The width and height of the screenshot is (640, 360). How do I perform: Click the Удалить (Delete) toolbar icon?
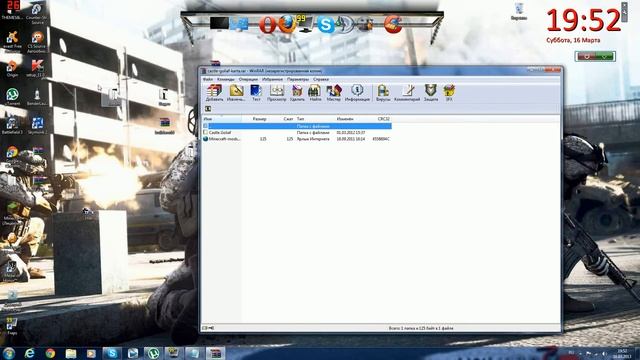click(x=297, y=93)
